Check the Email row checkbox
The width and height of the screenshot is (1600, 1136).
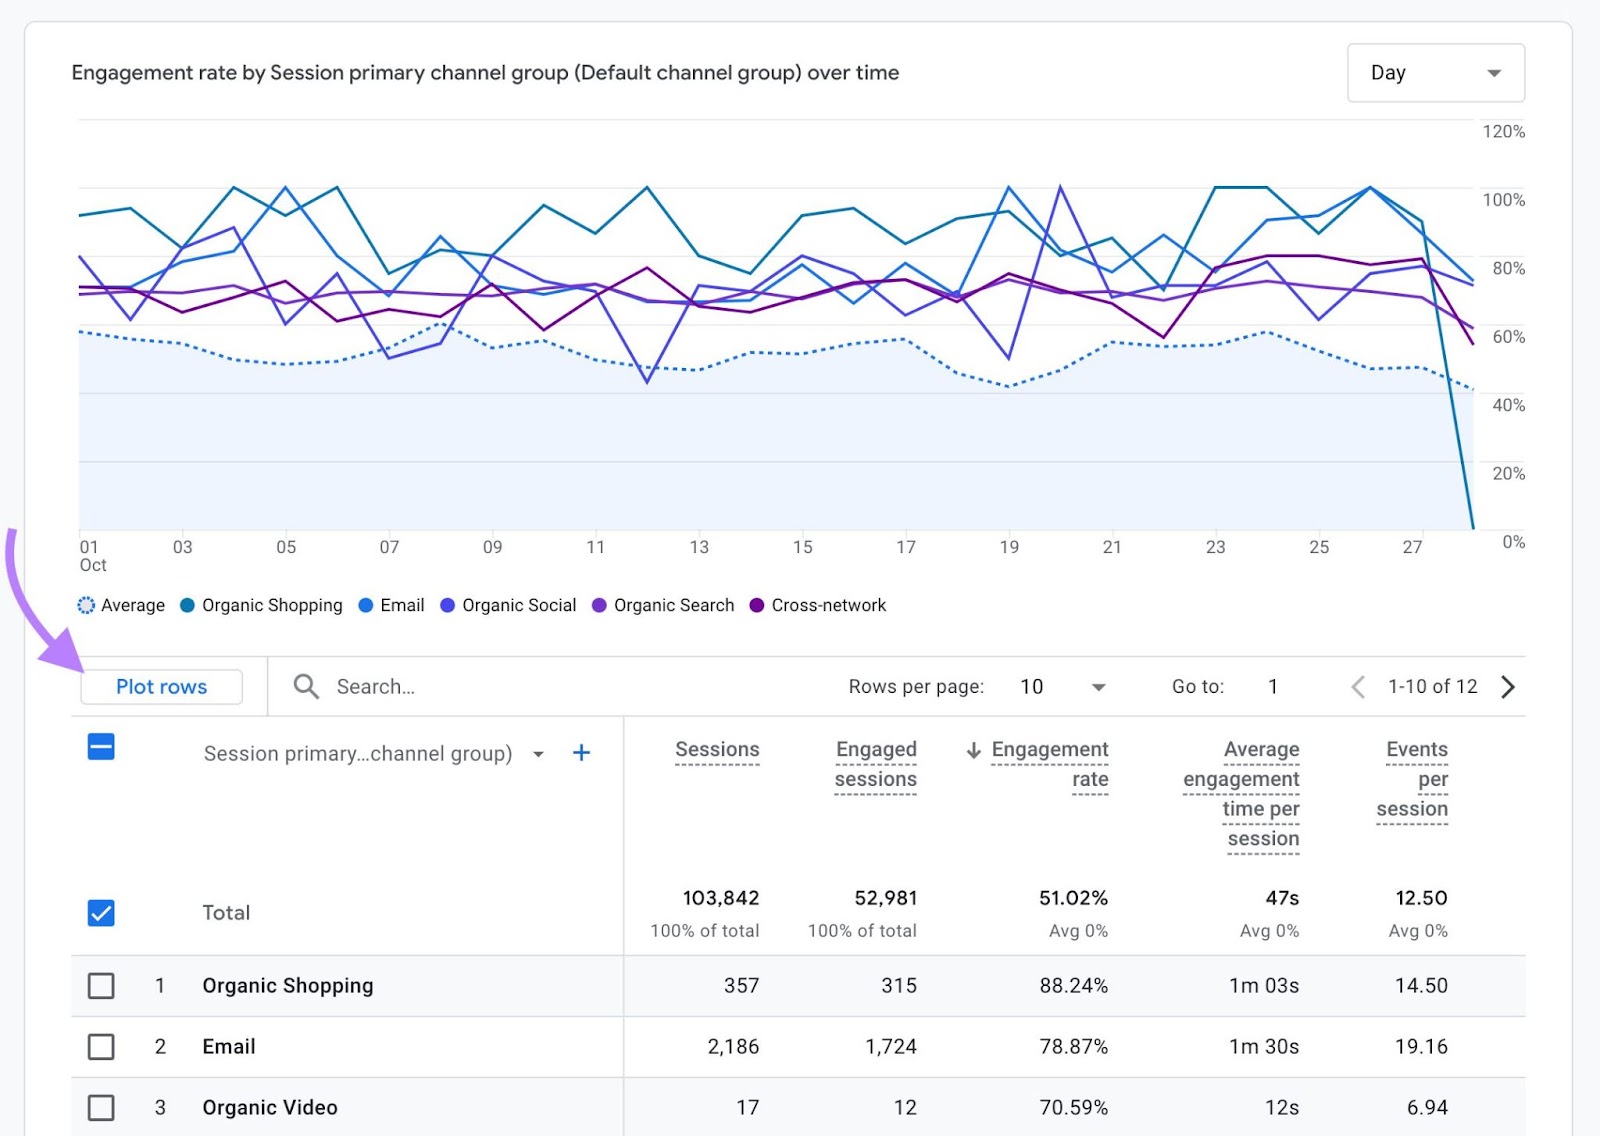(x=100, y=1047)
